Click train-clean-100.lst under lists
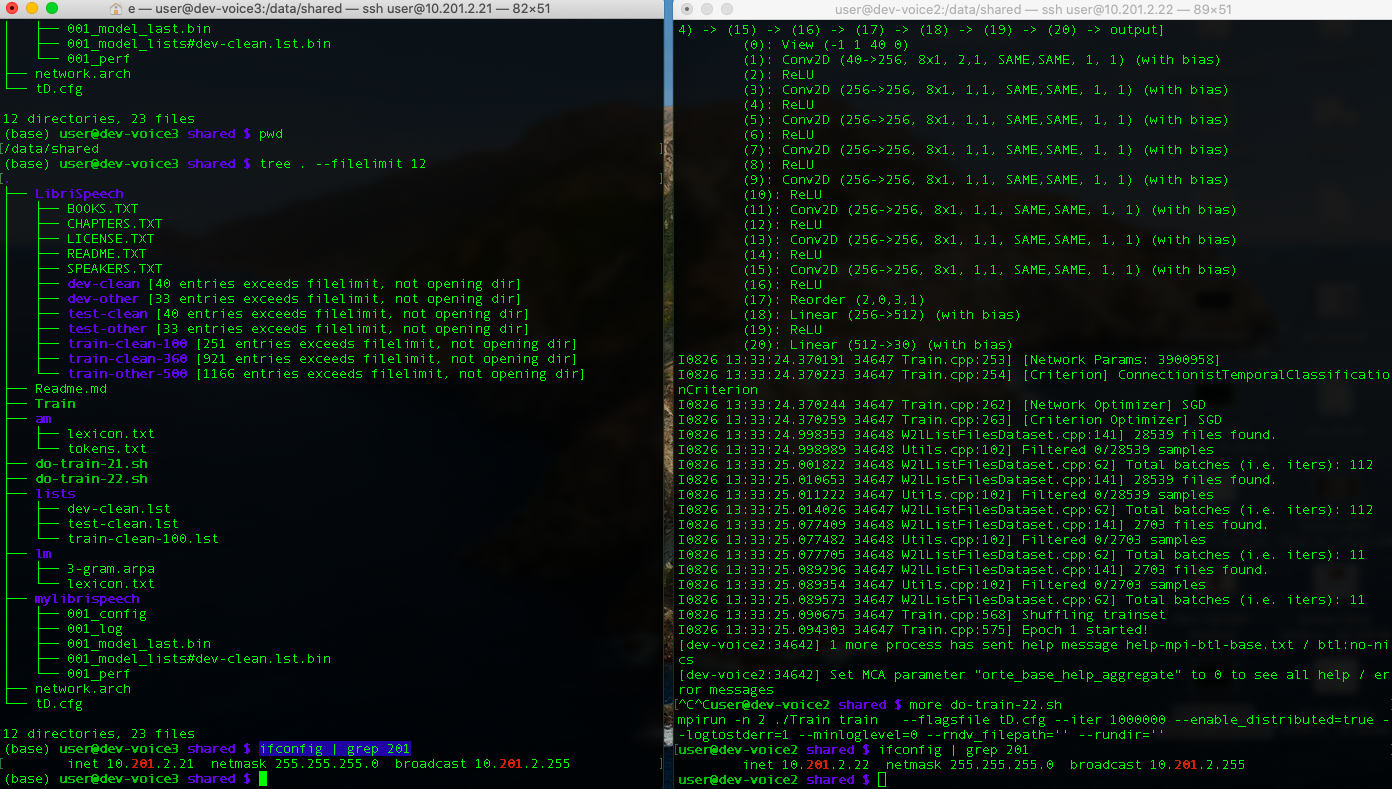Screen dimensions: 1392x789 pos(143,539)
